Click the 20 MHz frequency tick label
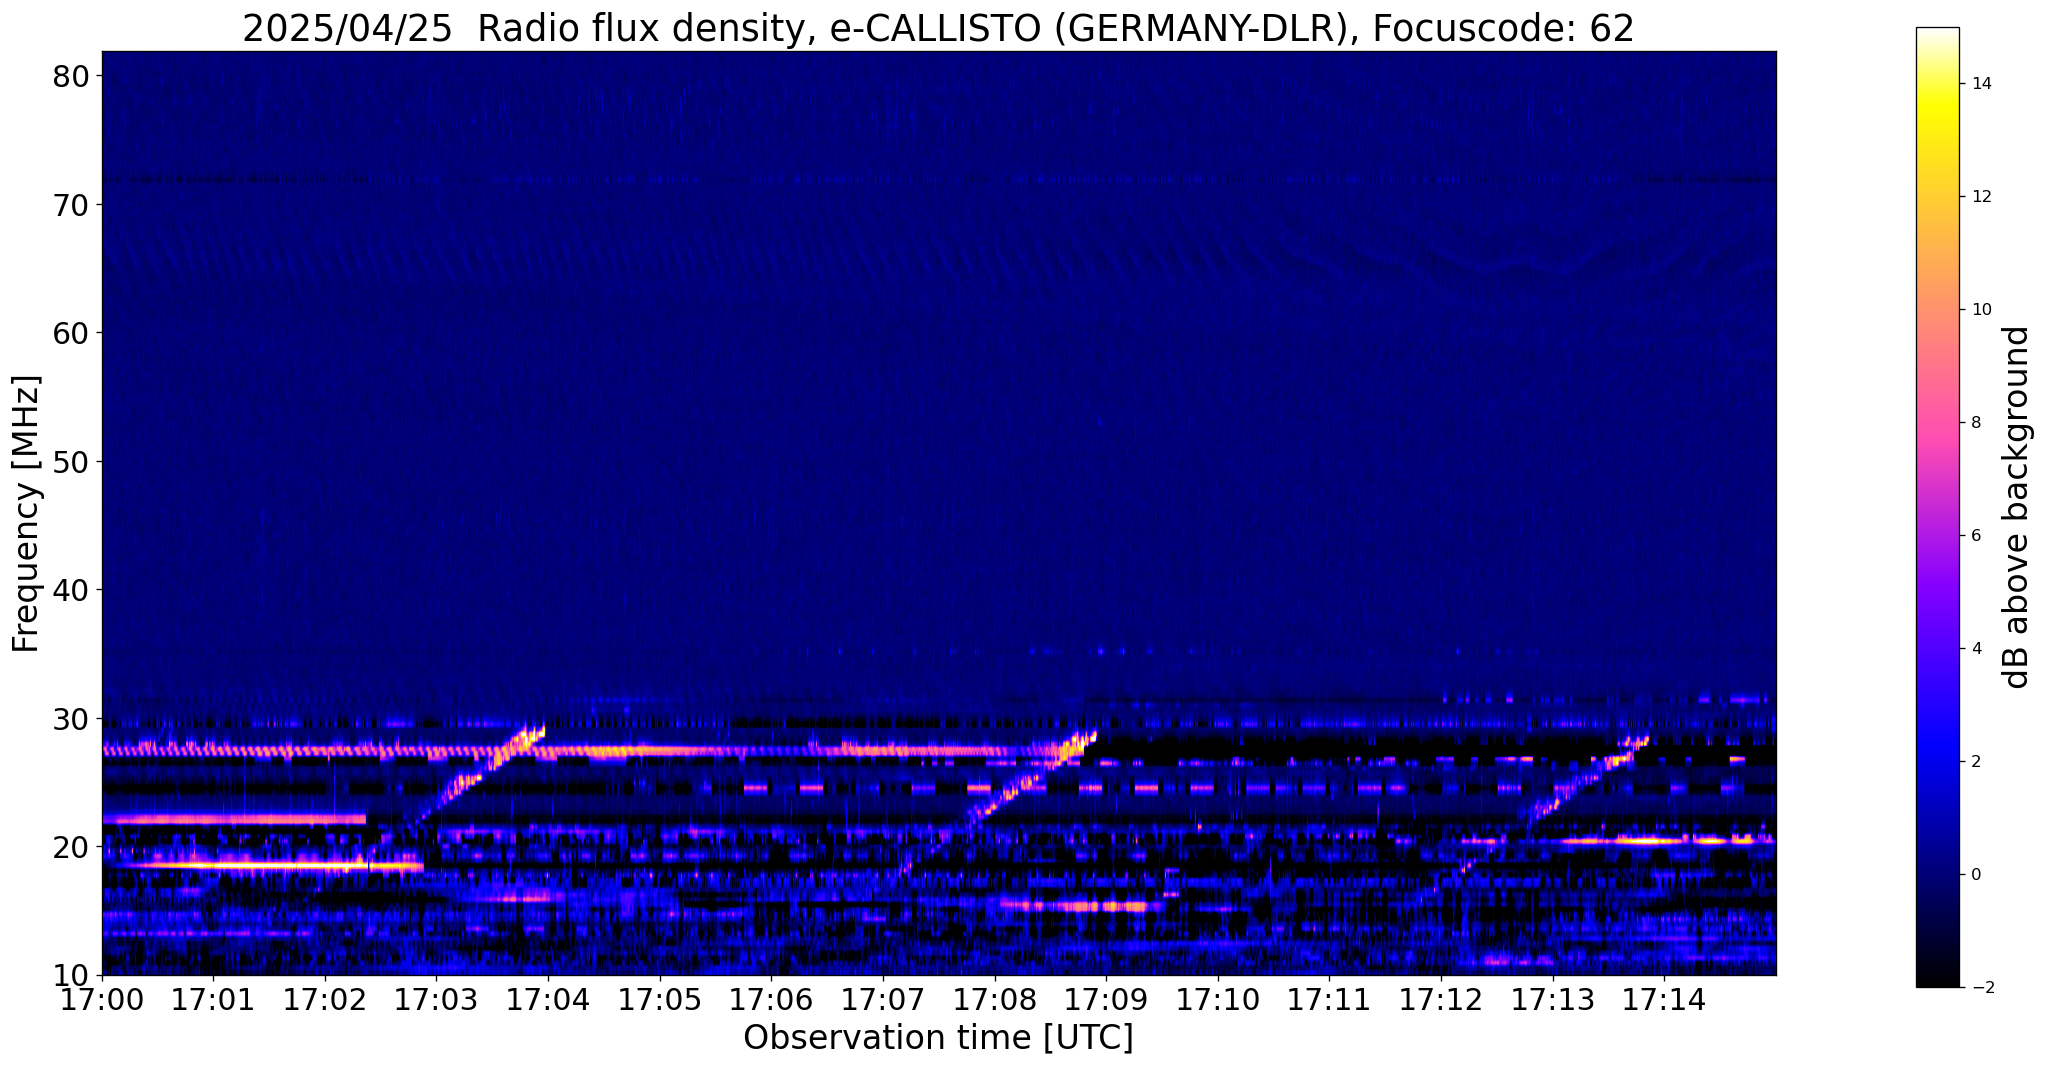Viewport: 2047px width, 1067px height. 71,847
